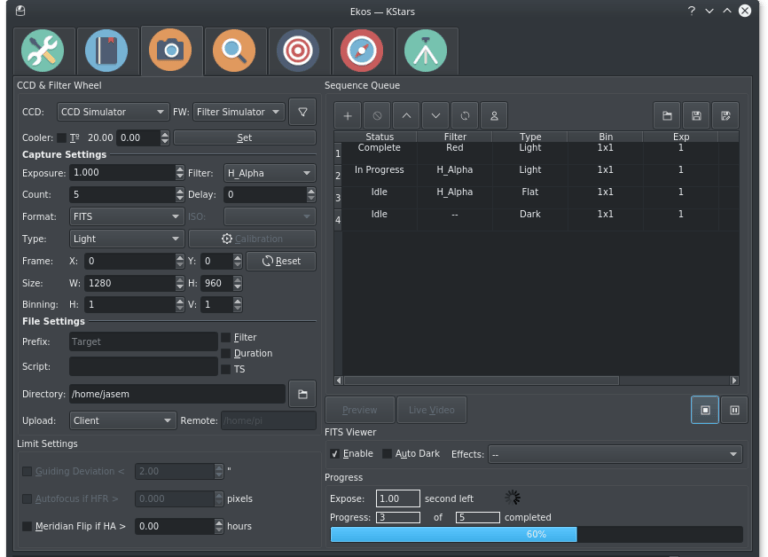Open the Align compass module icon
The image size is (768, 557).
click(x=361, y=50)
